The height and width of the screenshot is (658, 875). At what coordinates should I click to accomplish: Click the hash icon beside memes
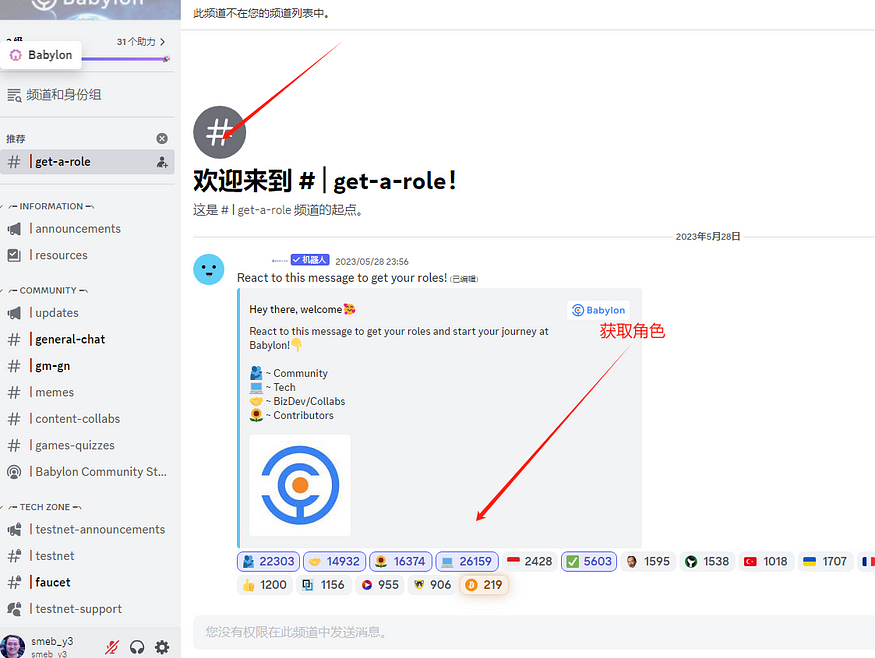[x=14, y=392]
